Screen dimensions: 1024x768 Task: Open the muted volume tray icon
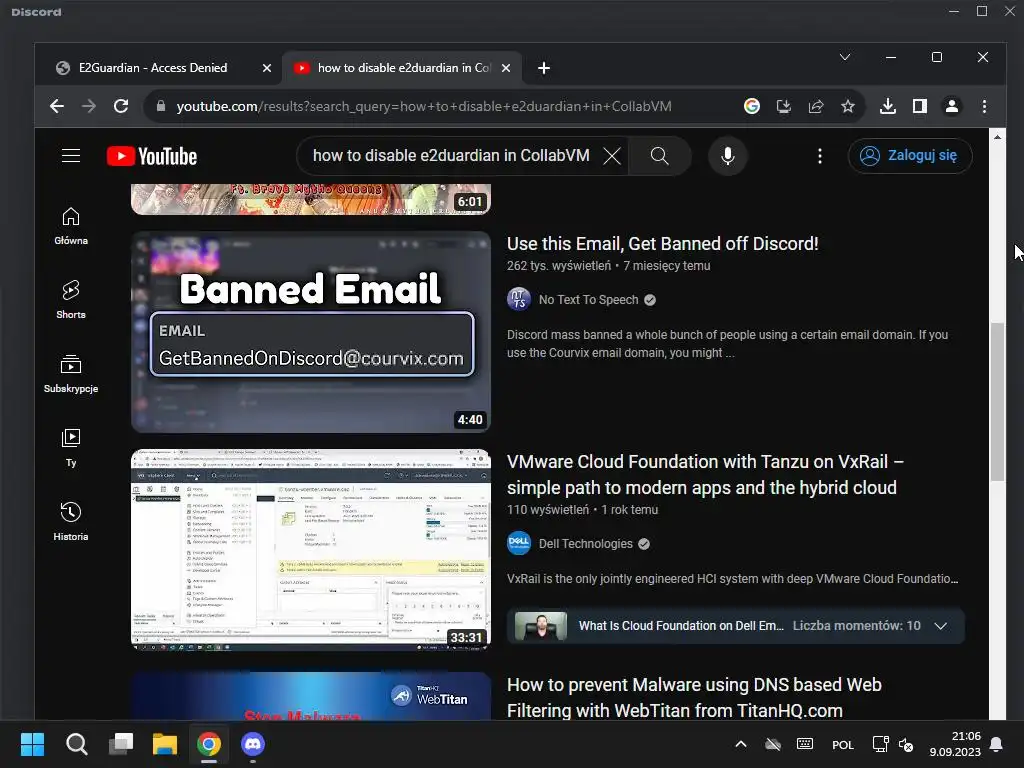[906, 744]
